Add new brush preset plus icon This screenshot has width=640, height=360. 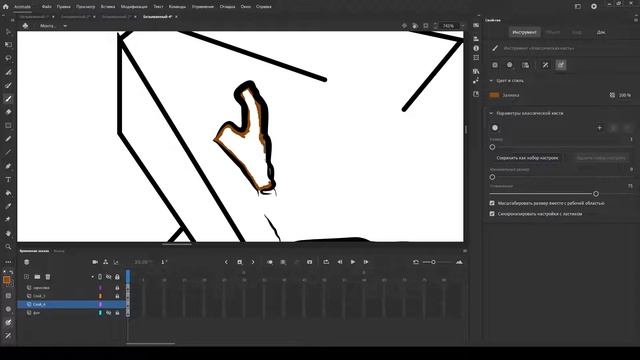pyautogui.click(x=600, y=128)
